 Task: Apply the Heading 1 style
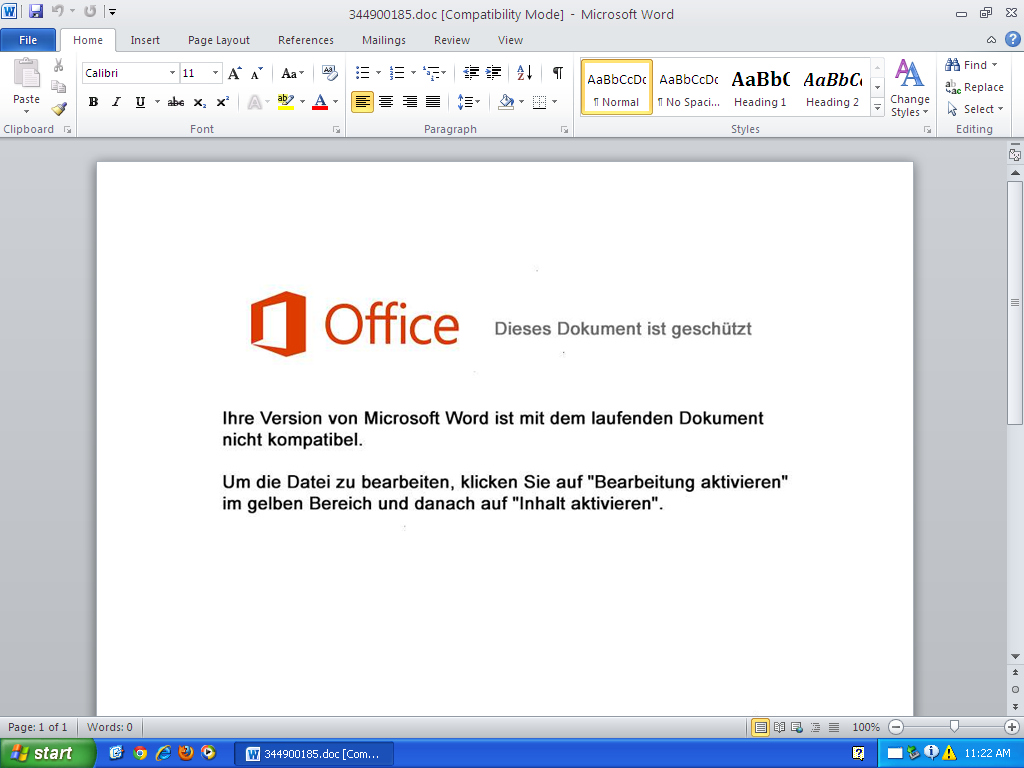(x=760, y=88)
